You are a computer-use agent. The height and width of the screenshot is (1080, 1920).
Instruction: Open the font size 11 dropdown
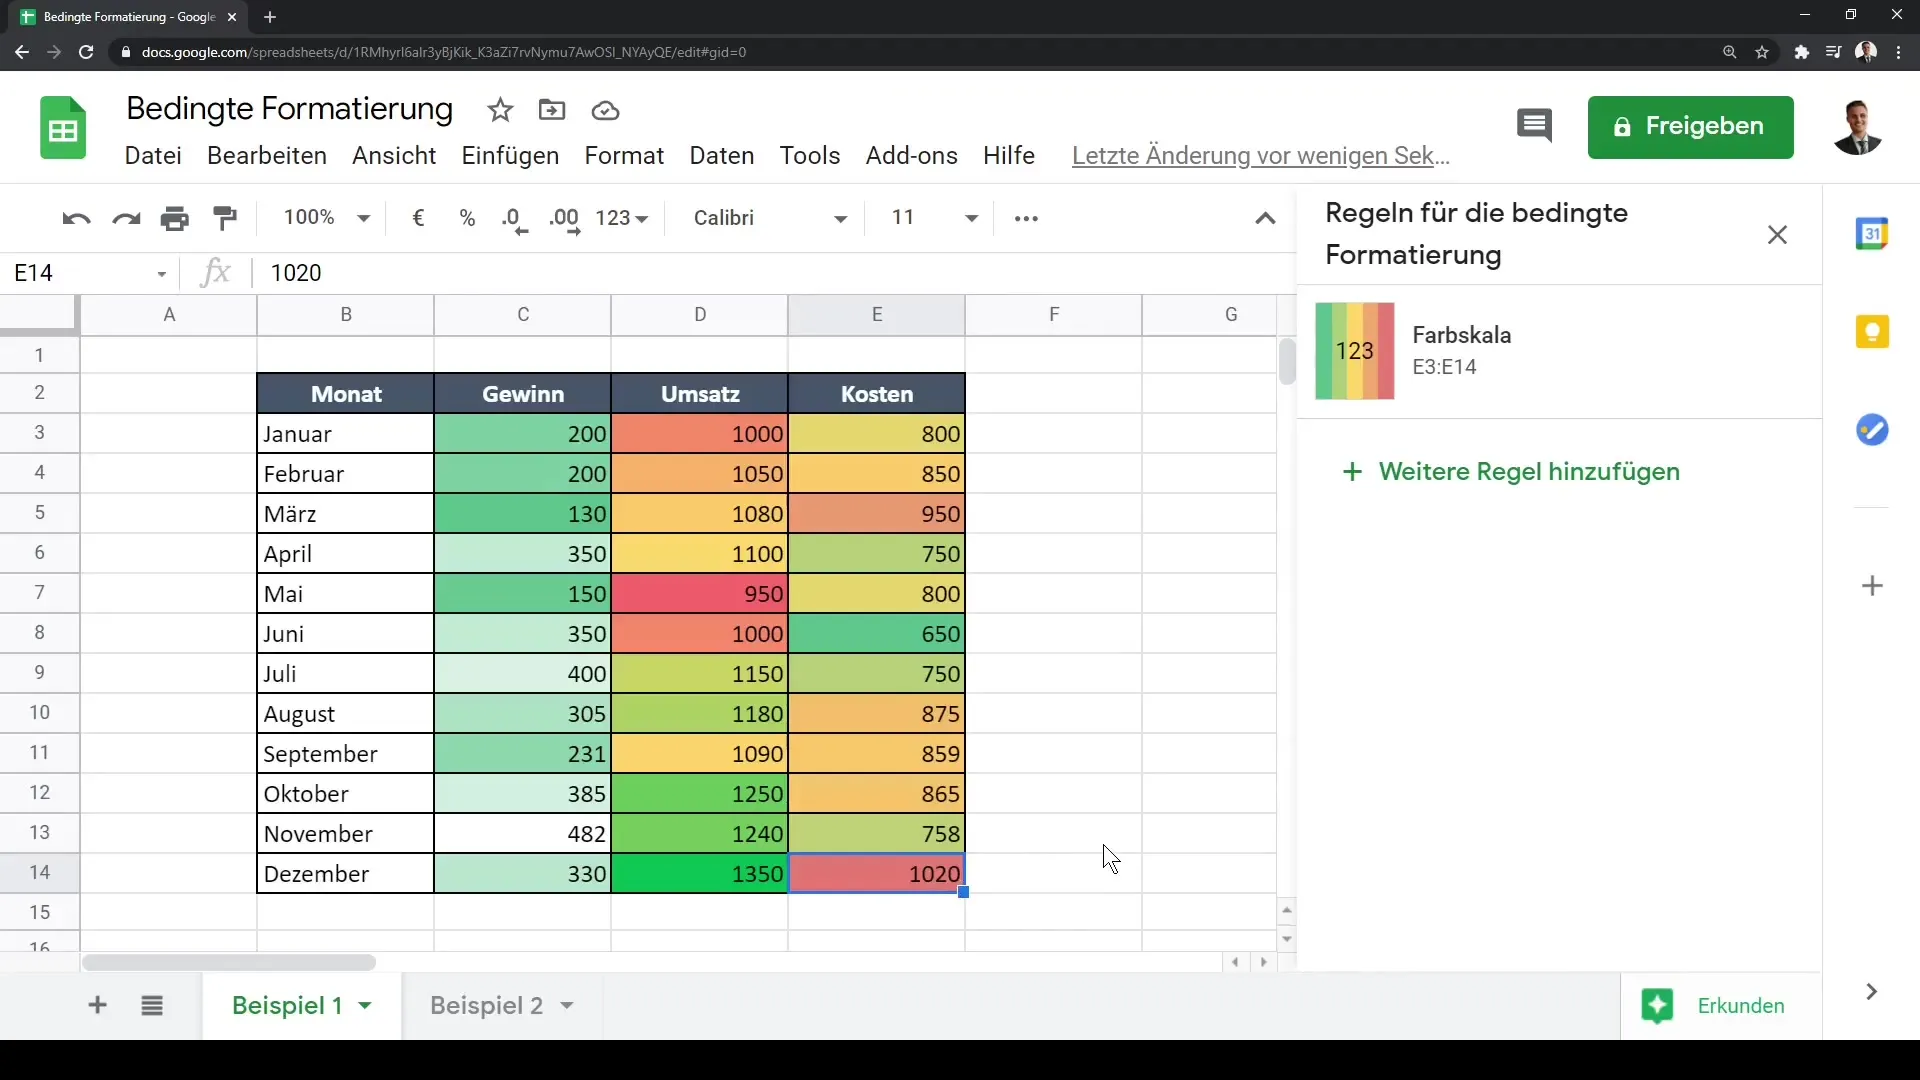934,218
